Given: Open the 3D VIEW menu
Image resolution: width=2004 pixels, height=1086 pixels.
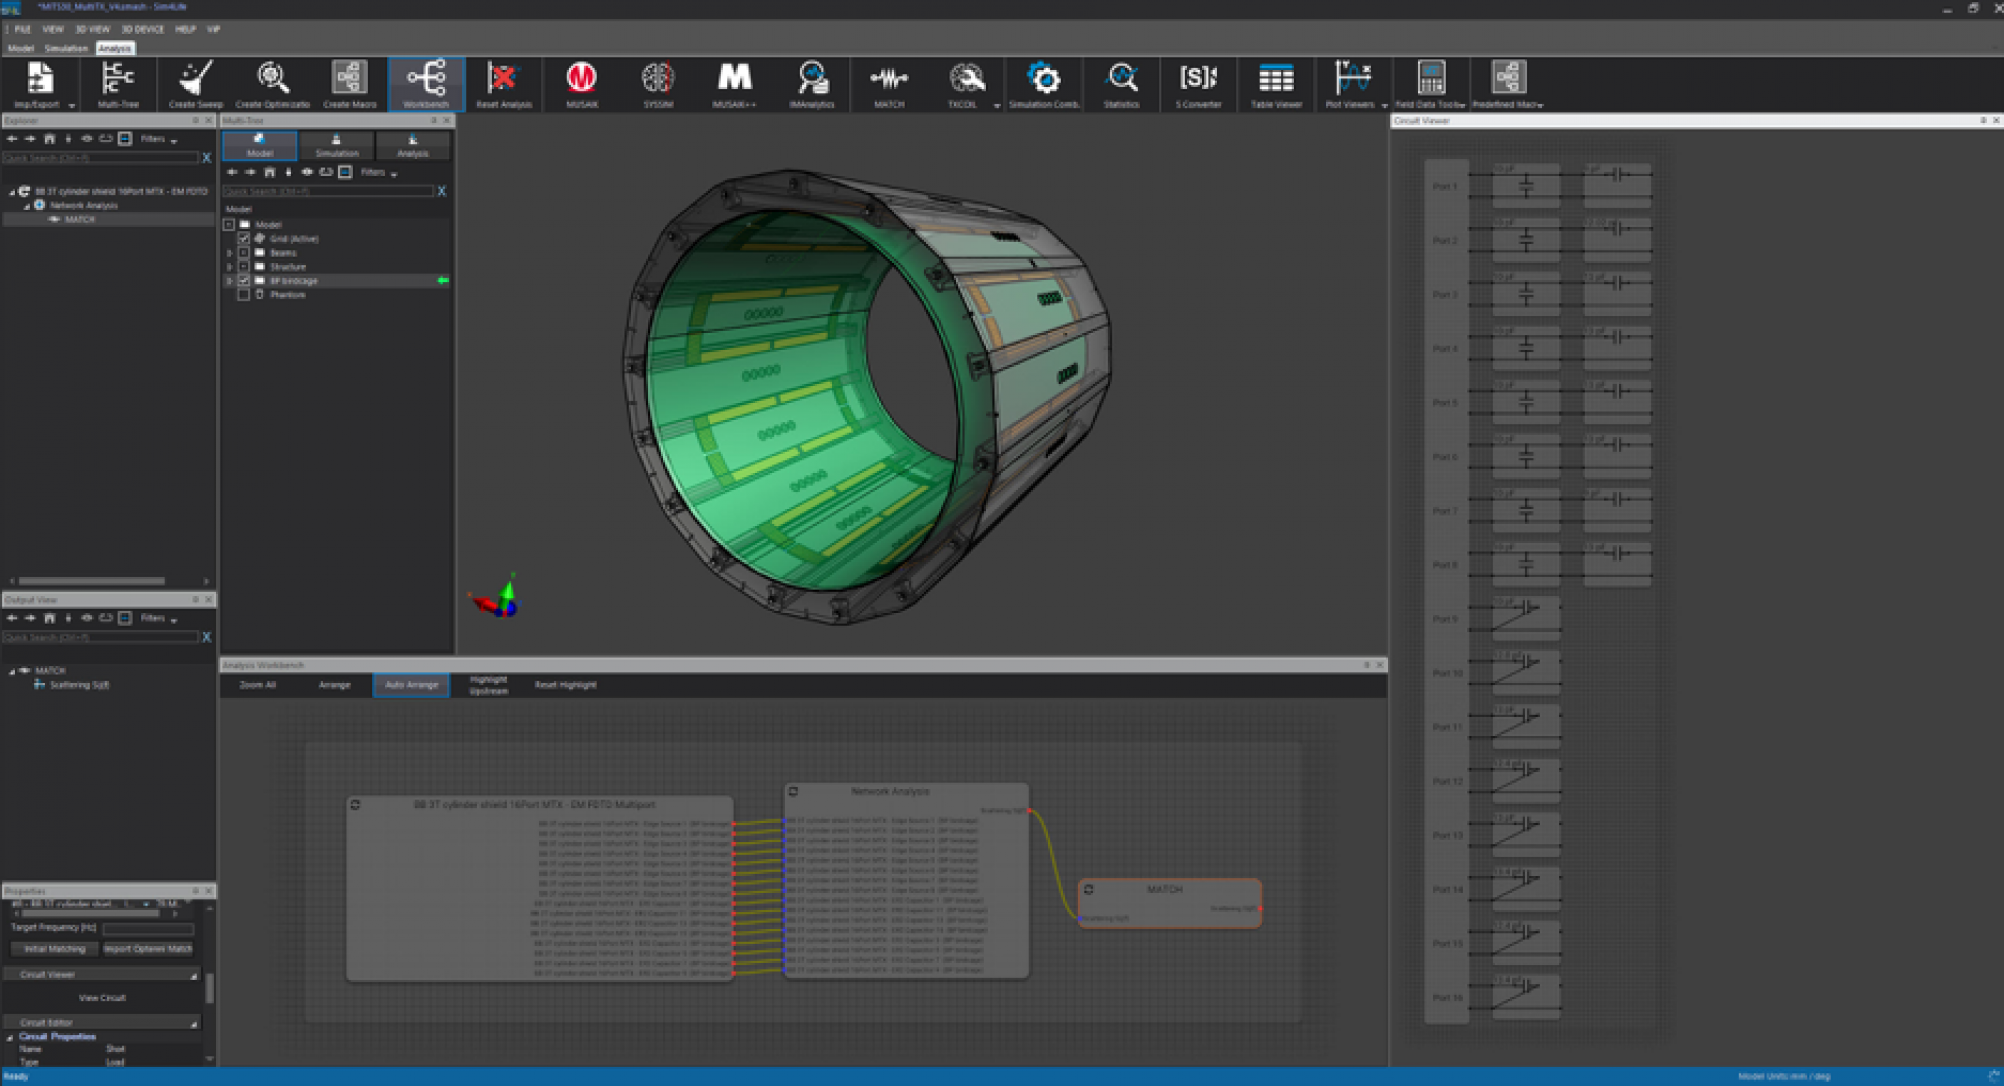Looking at the screenshot, I should pos(92,29).
